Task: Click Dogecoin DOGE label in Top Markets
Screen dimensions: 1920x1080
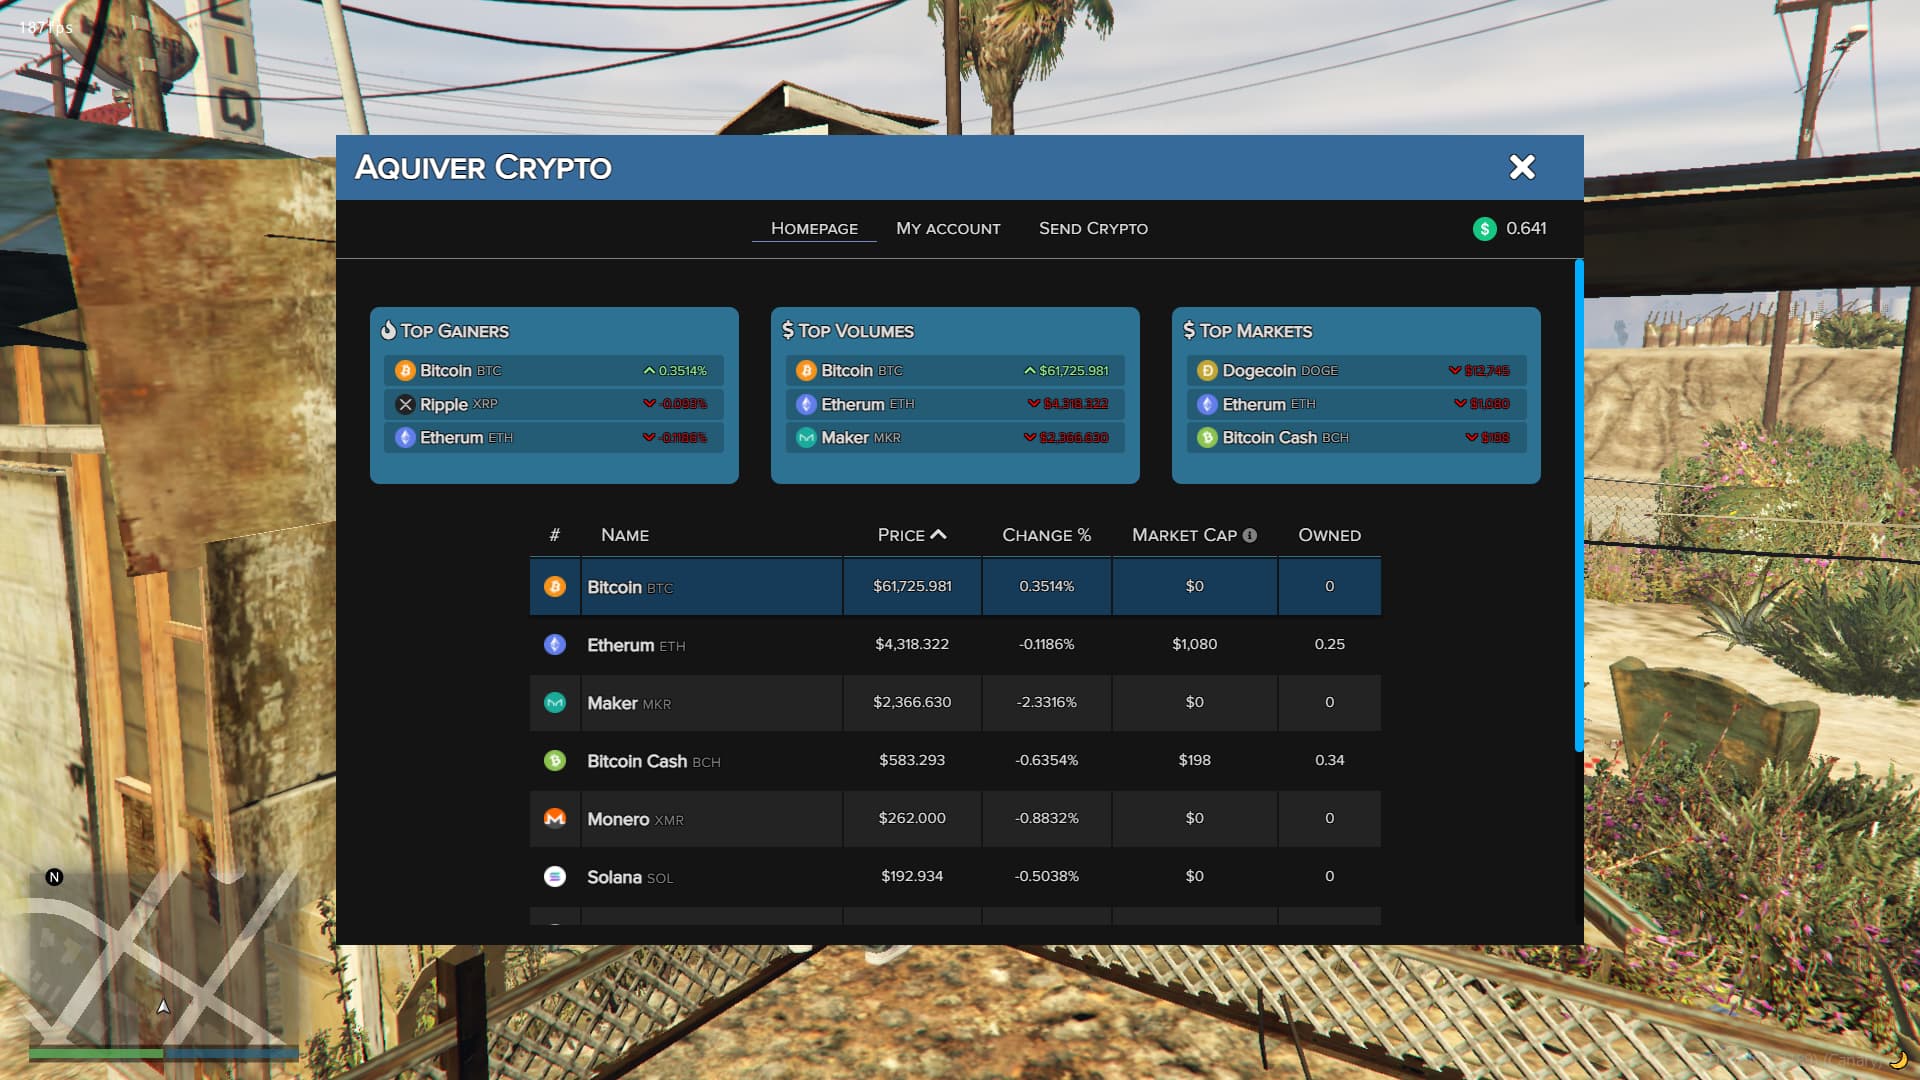Action: tap(1280, 371)
